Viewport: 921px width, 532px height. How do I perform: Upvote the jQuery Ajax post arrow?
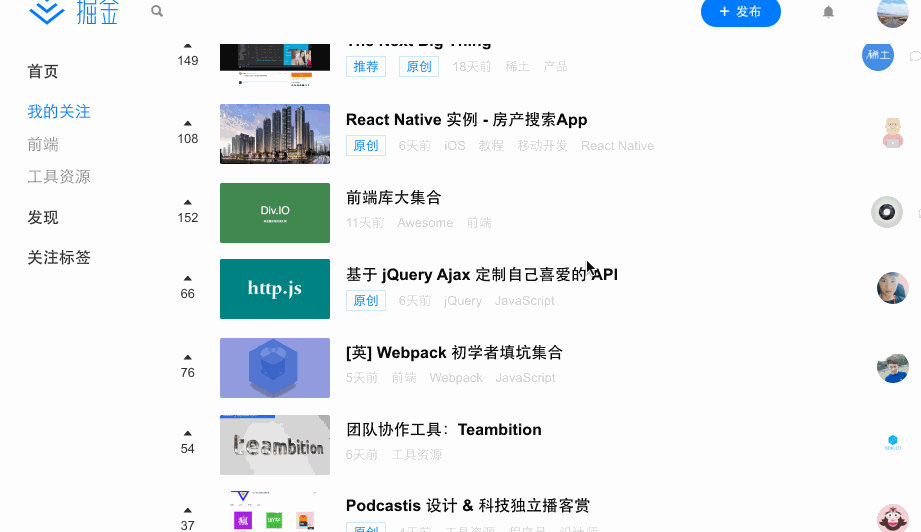[x=187, y=278]
